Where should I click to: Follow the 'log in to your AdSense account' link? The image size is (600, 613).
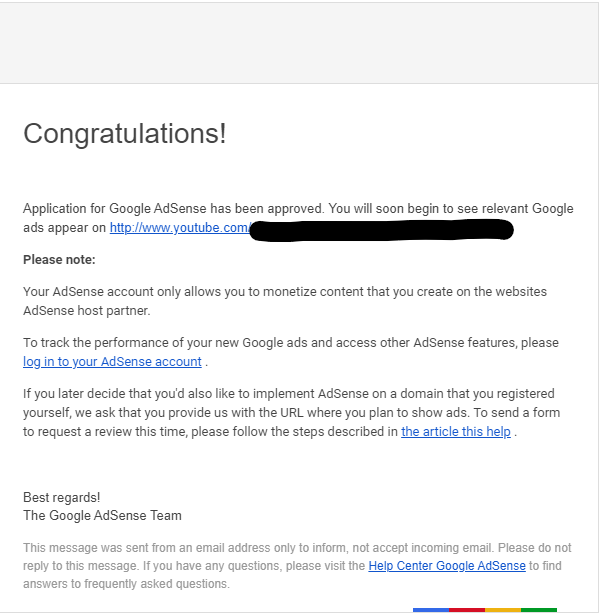112,362
